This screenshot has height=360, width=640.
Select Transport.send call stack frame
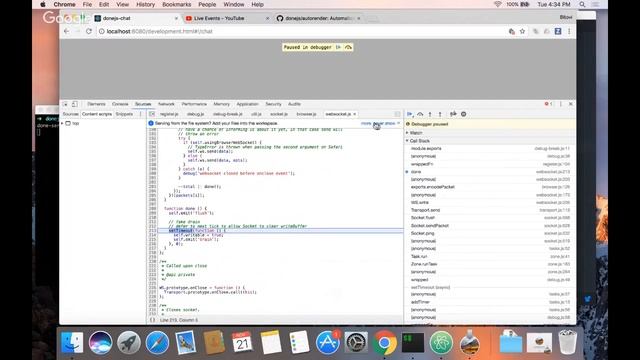490,210
